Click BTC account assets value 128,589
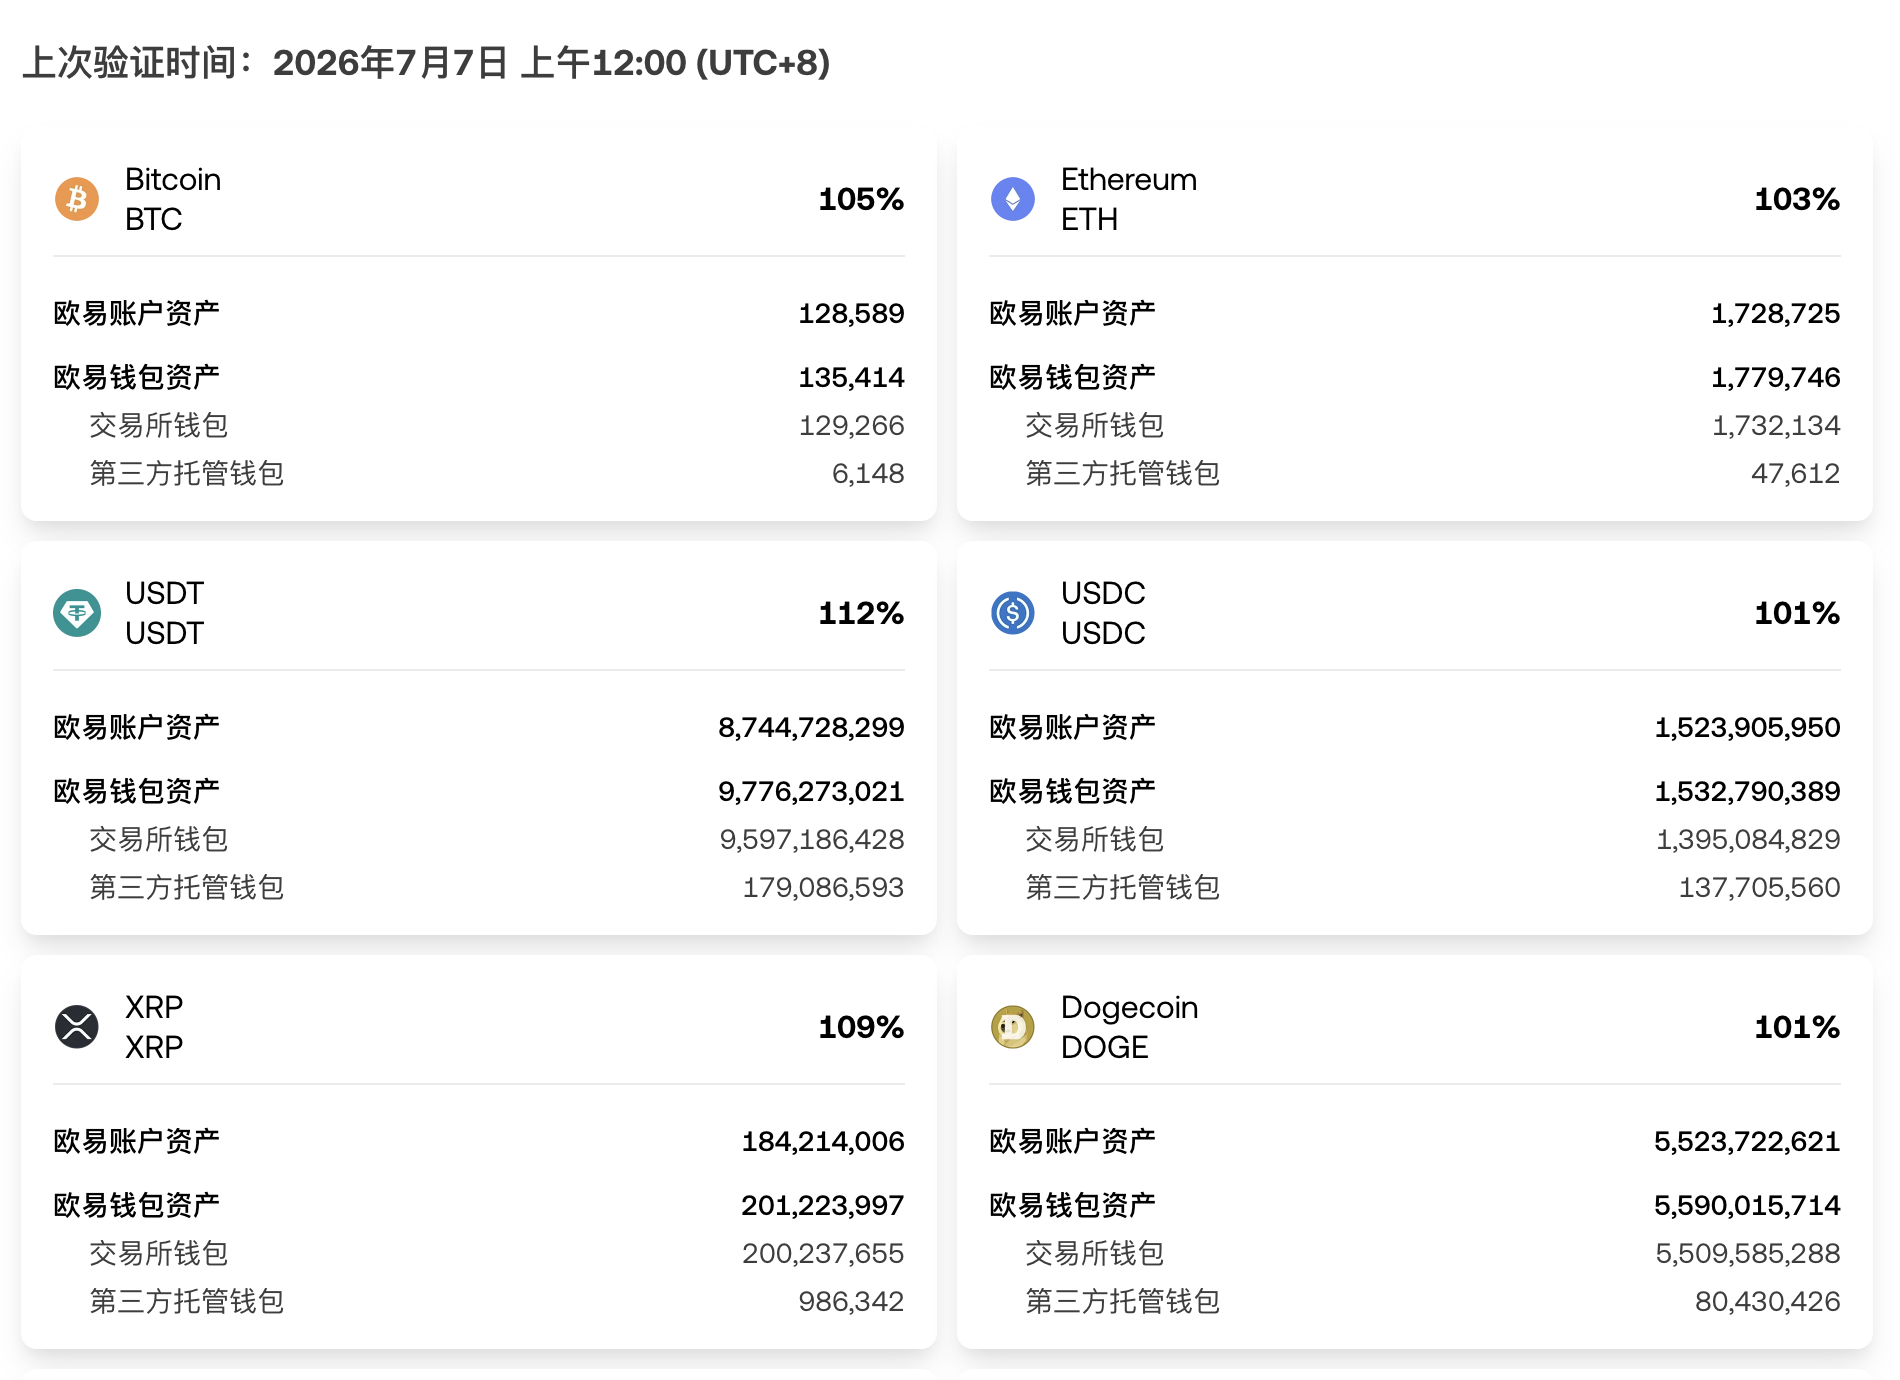Image resolution: width=1900 pixels, height=1380 pixels. pos(851,314)
